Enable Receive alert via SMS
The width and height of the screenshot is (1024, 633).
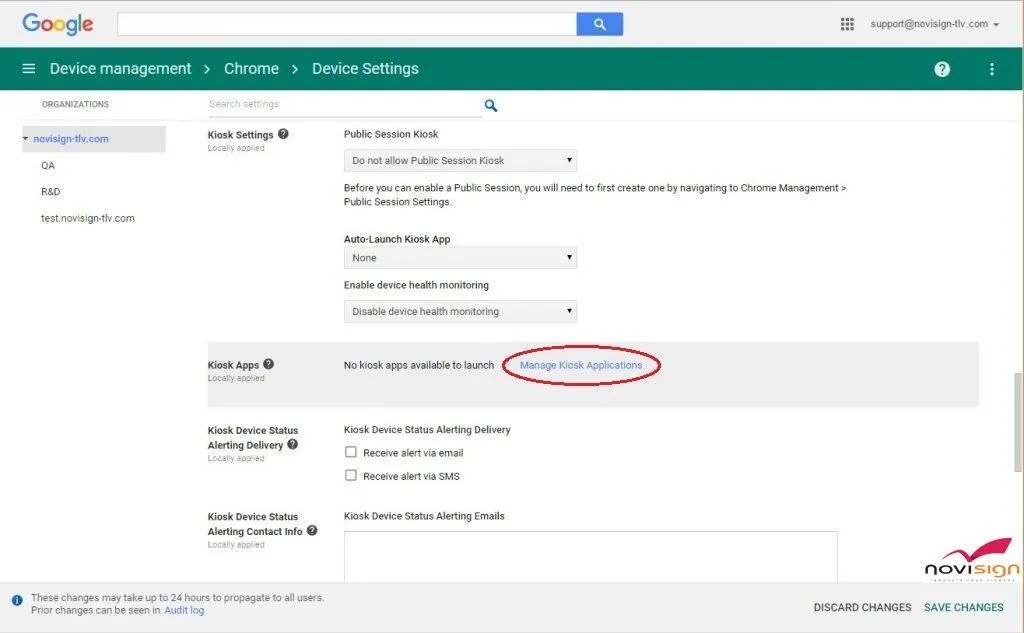click(351, 476)
